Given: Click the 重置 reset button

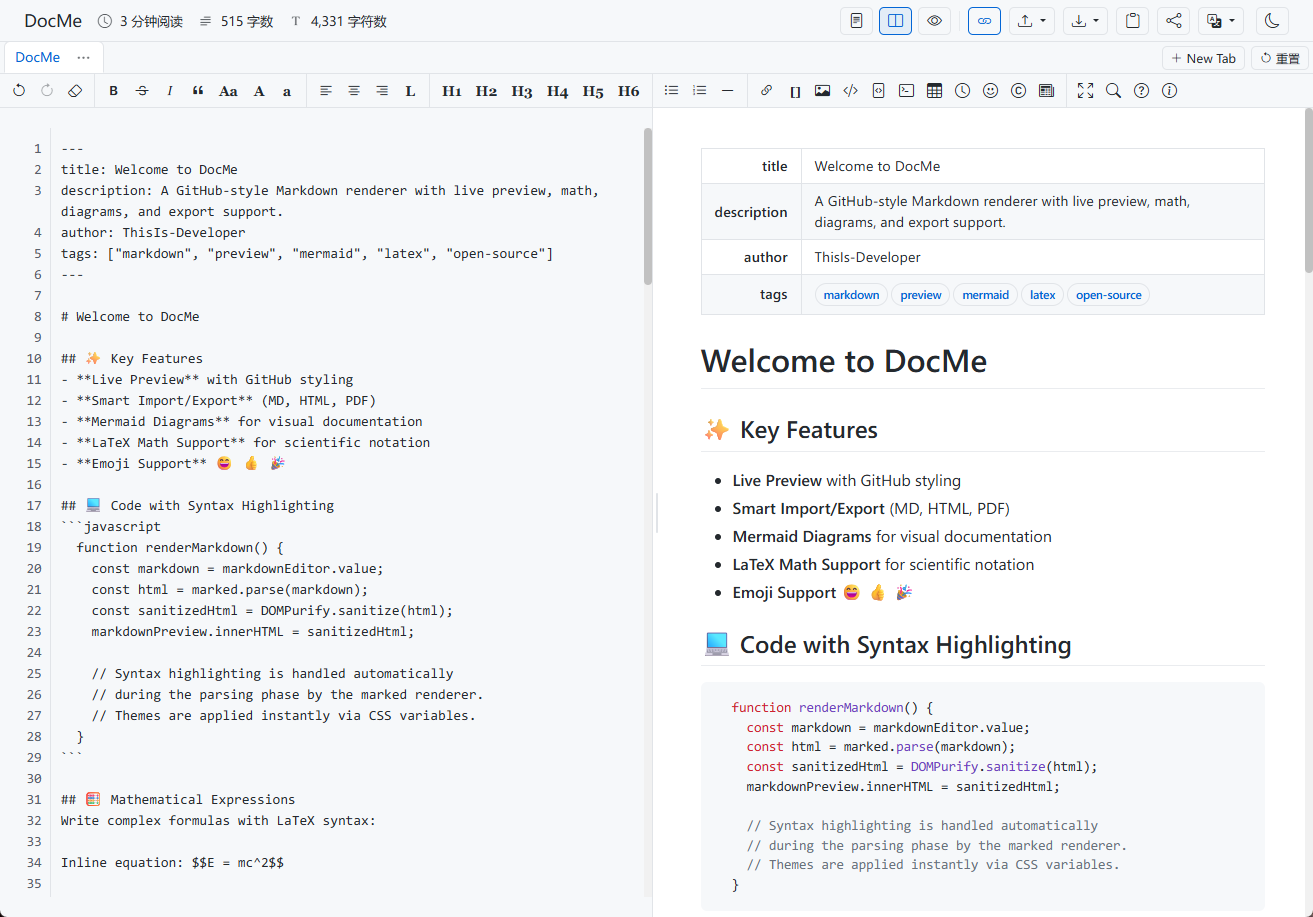Looking at the screenshot, I should pos(1281,58).
